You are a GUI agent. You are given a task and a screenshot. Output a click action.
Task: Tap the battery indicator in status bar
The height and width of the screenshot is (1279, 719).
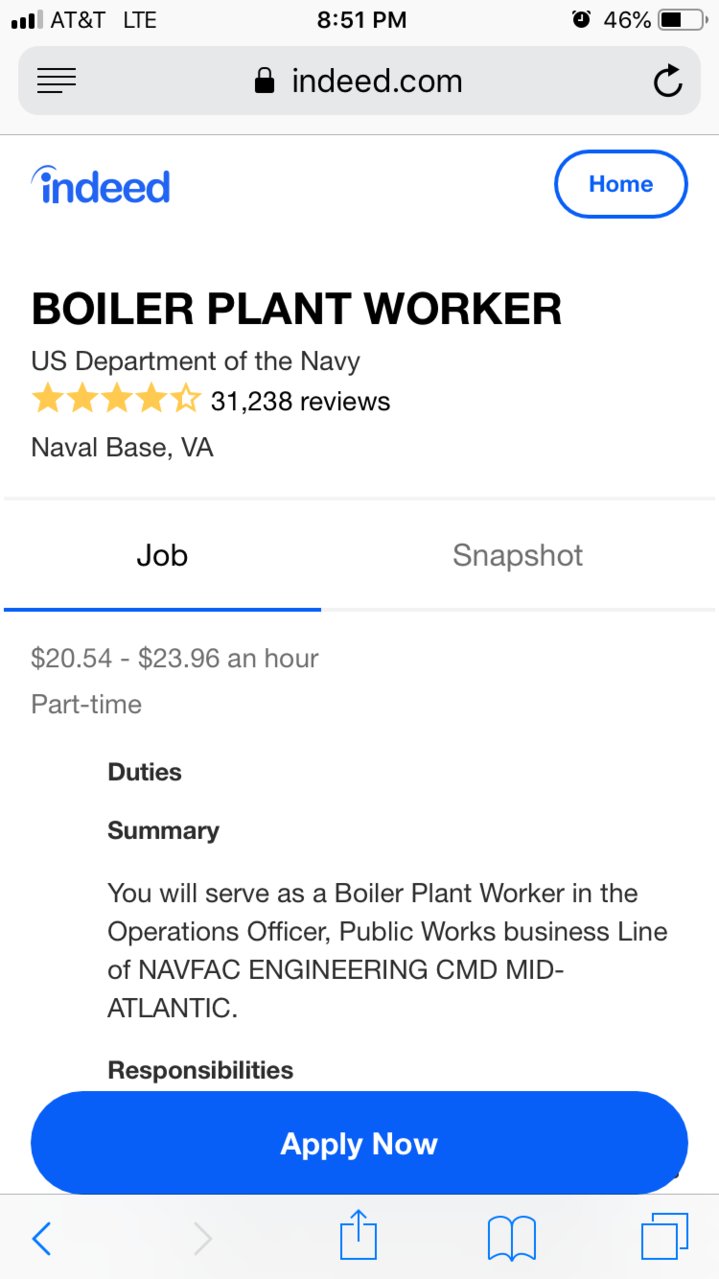(x=681, y=20)
